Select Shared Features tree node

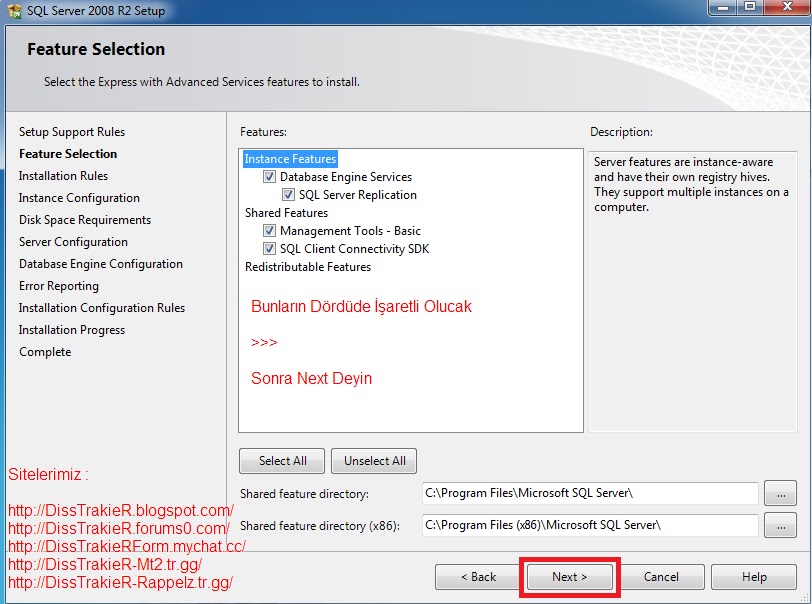point(286,213)
